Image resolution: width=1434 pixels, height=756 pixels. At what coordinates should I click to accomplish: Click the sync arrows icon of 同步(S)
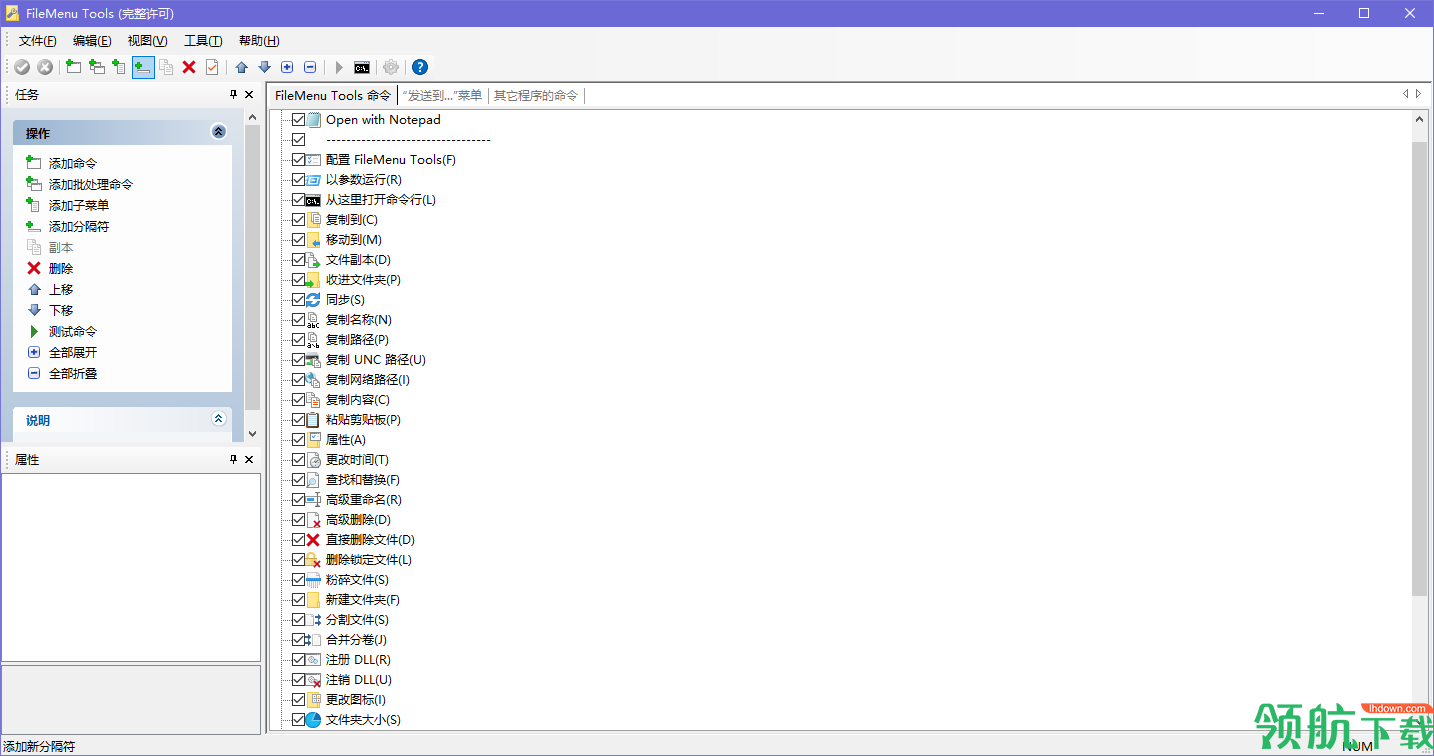pyautogui.click(x=314, y=300)
